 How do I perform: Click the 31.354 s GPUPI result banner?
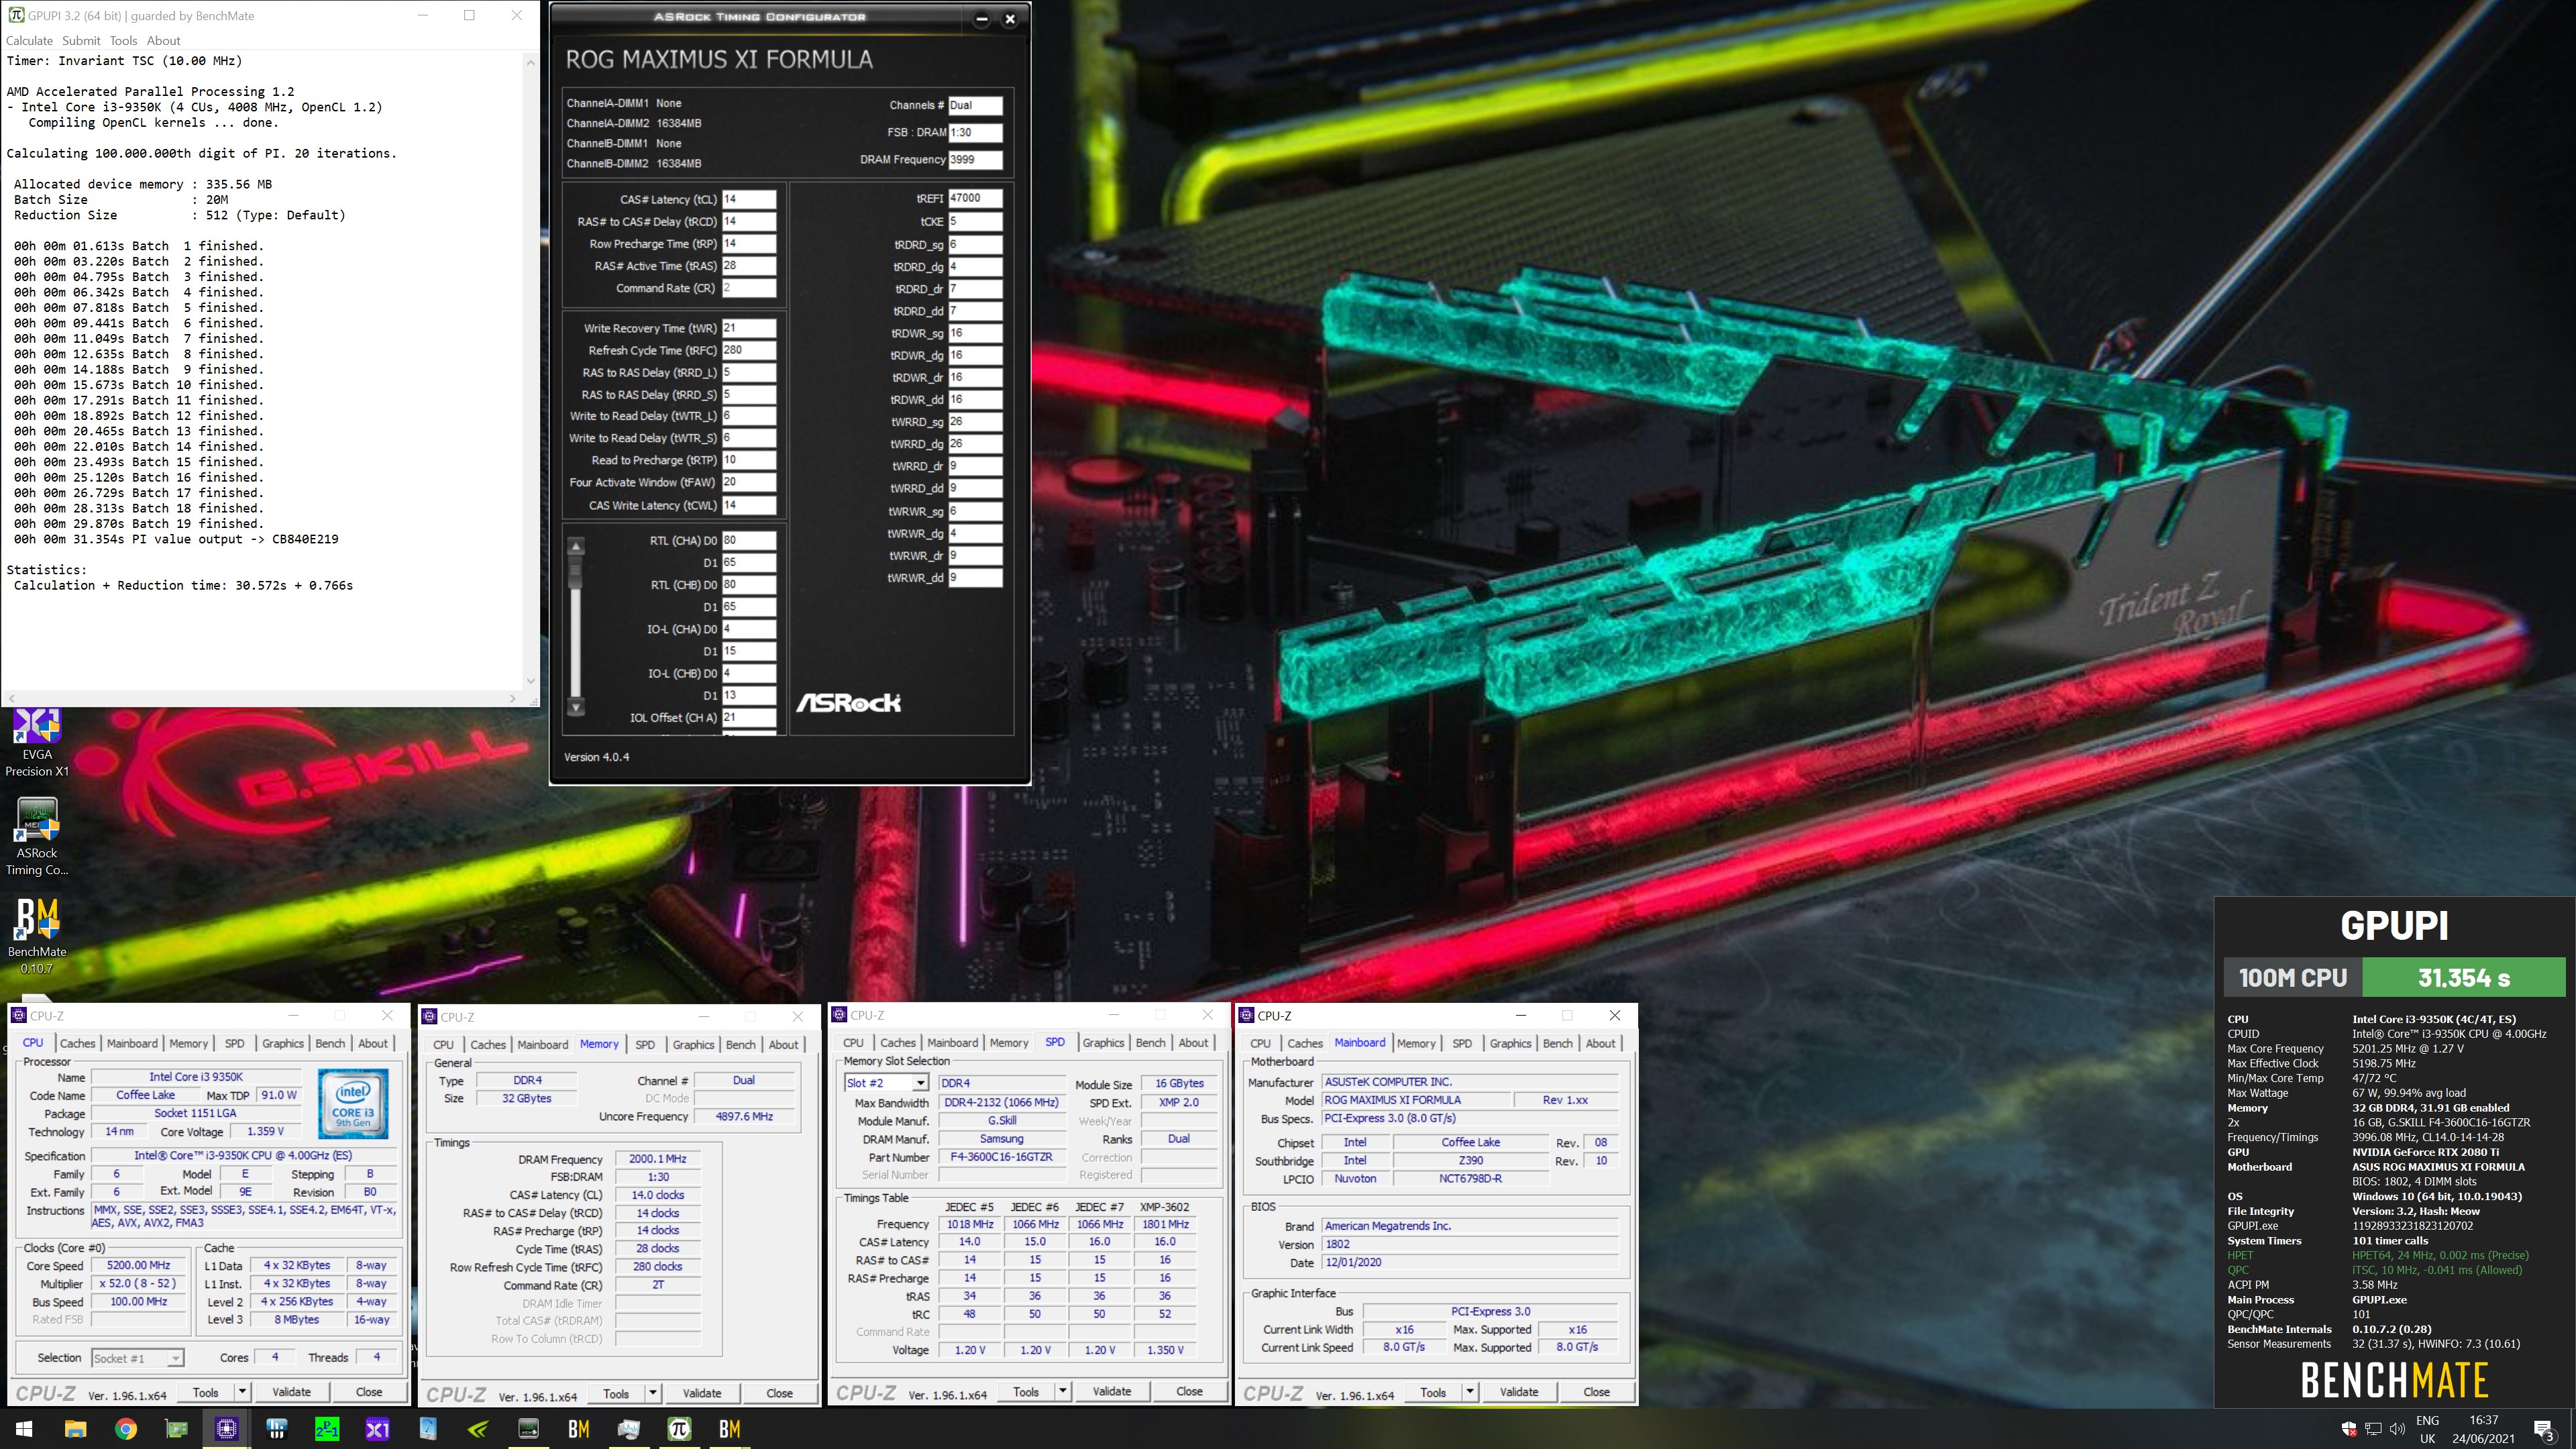click(2463, 977)
